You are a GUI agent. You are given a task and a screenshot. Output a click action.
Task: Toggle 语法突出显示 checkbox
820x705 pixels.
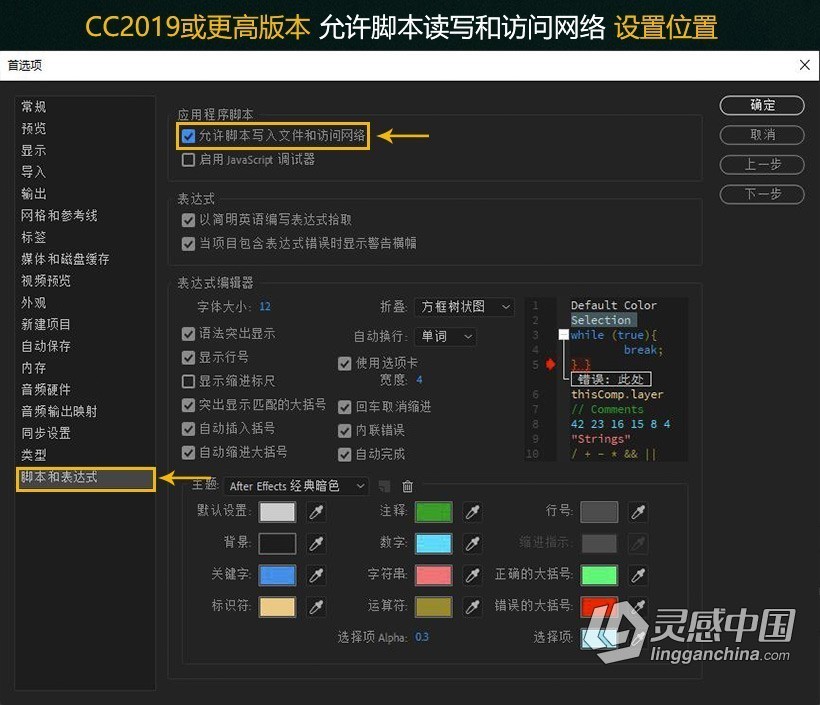click(x=188, y=334)
